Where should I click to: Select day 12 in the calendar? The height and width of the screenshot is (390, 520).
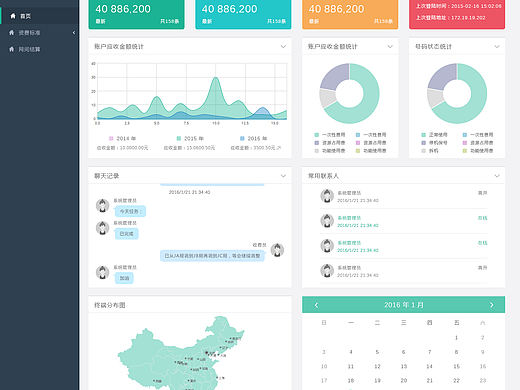[377, 366]
